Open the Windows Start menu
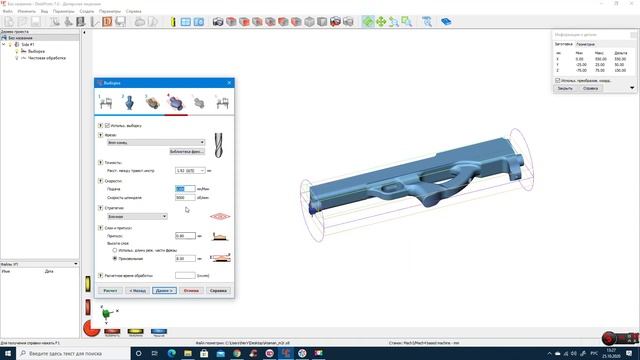 pyautogui.click(x=8, y=353)
